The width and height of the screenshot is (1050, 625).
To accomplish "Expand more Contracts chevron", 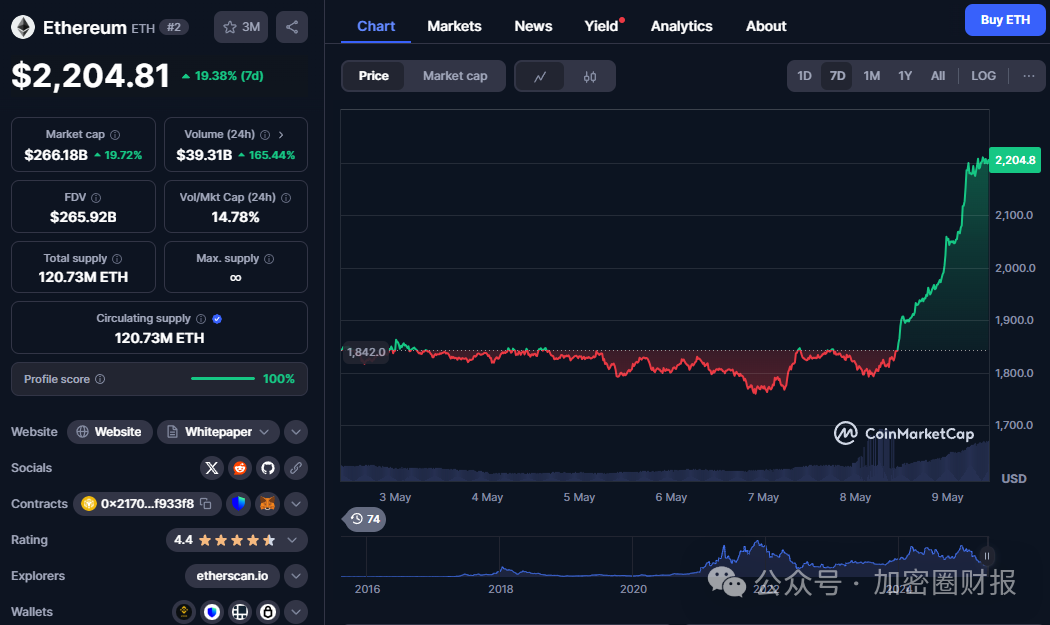I will click(x=296, y=504).
